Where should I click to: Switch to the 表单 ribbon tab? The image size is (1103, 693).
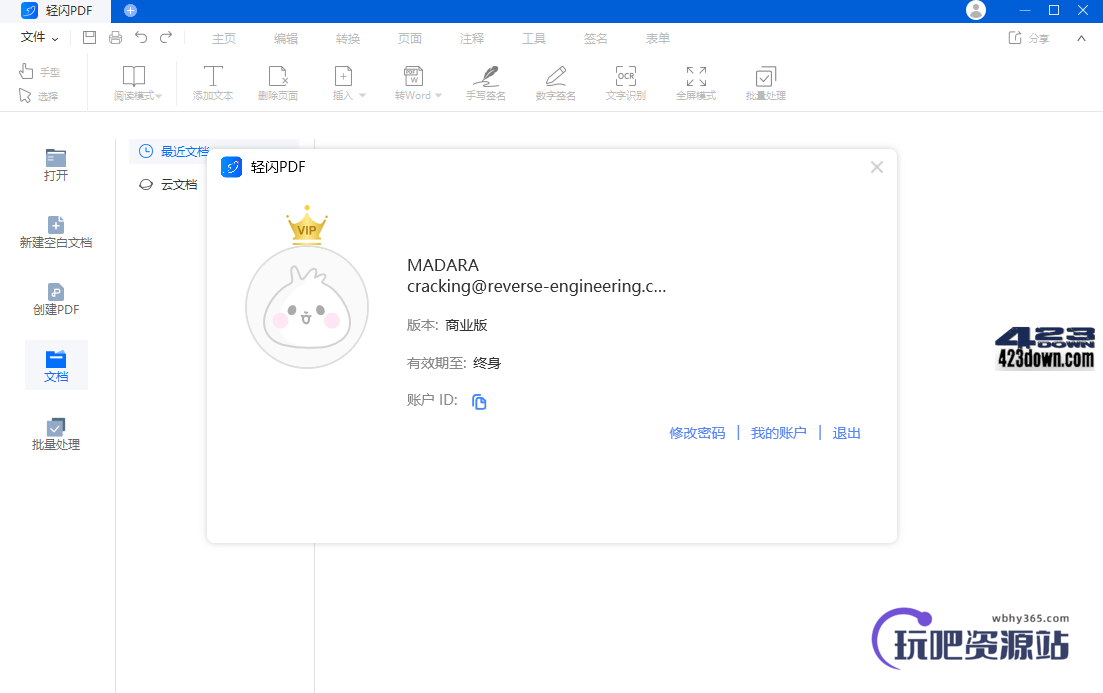(658, 39)
